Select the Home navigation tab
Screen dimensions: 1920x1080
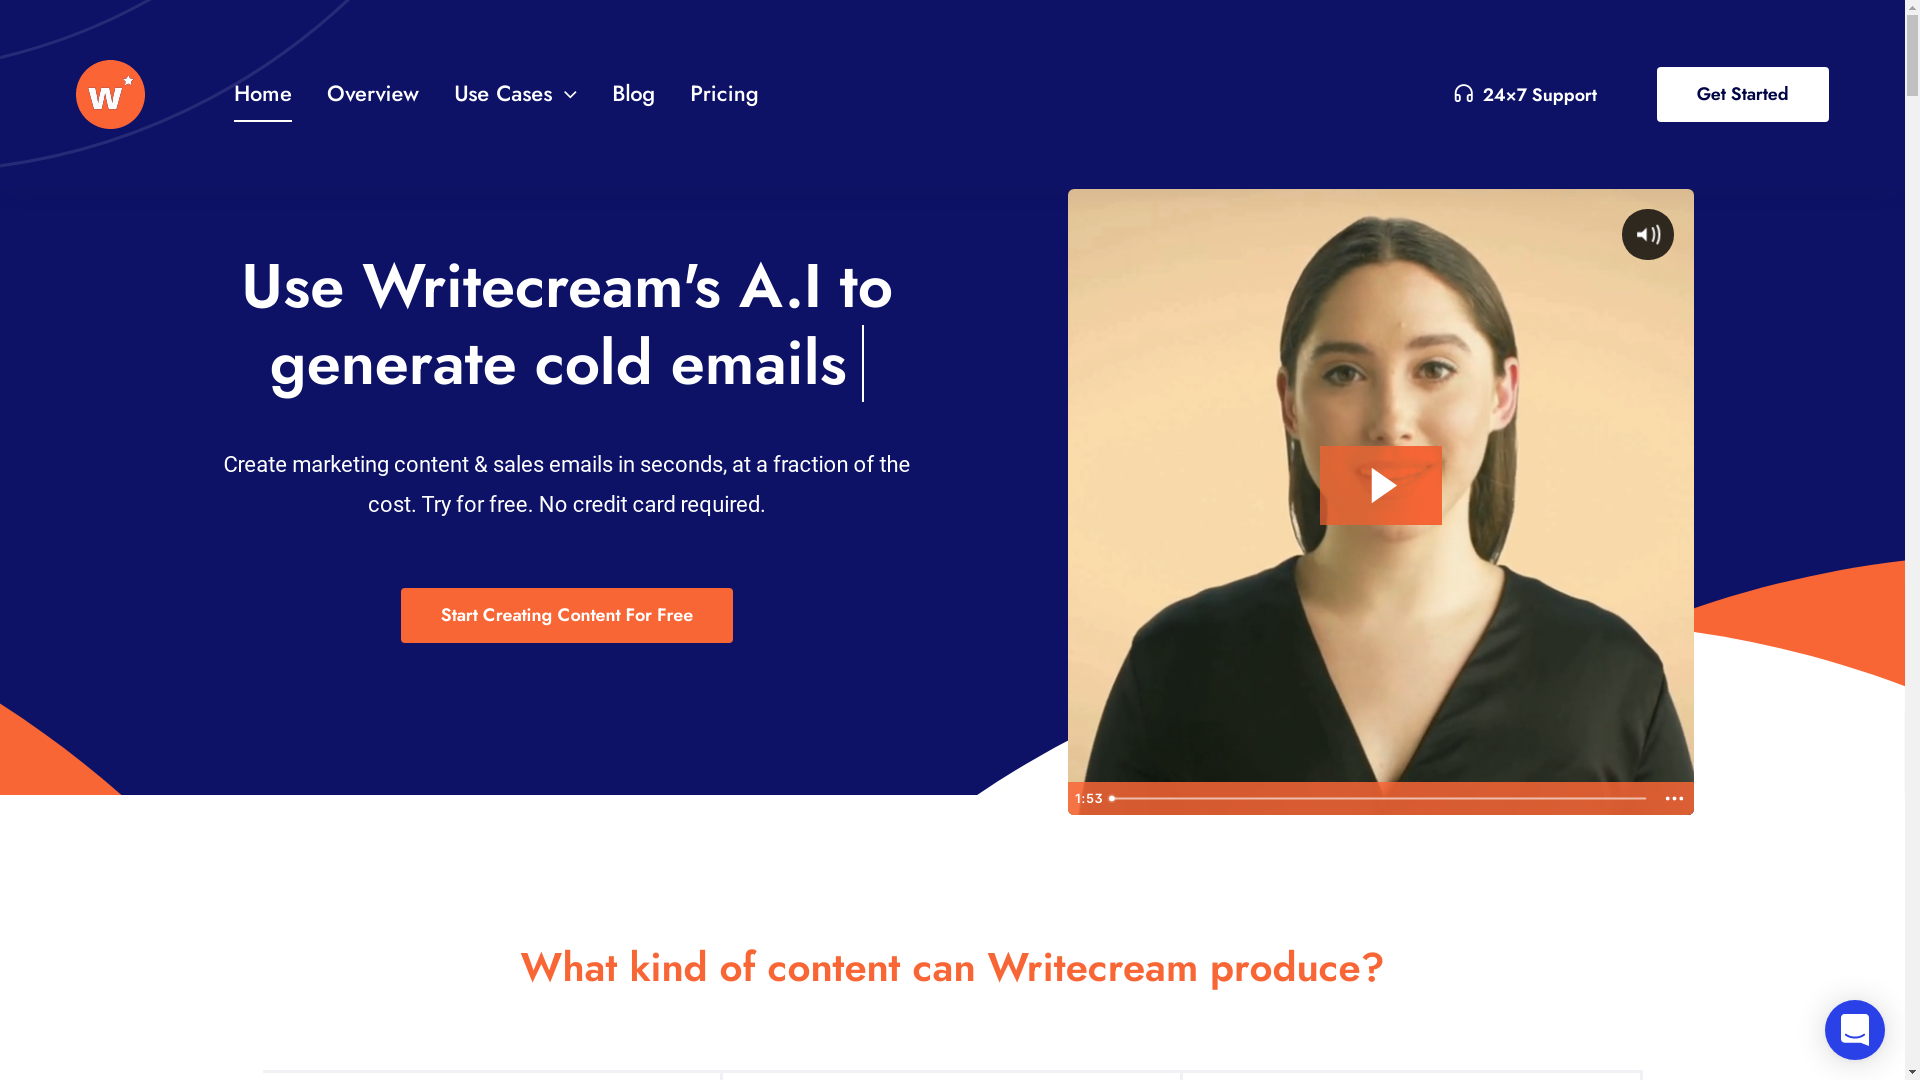coord(262,94)
